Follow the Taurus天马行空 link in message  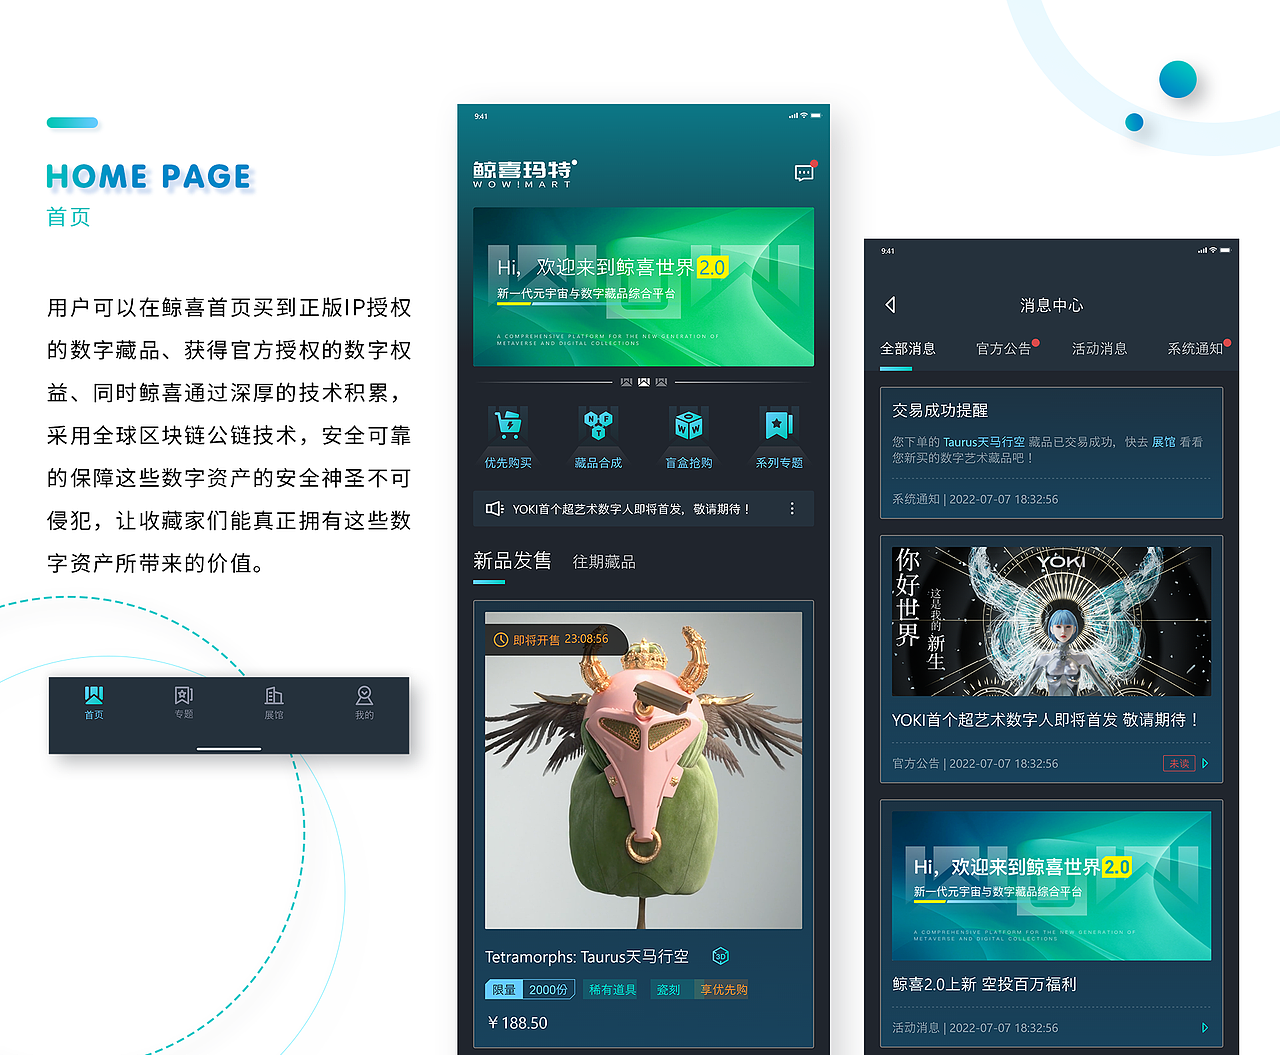(984, 442)
